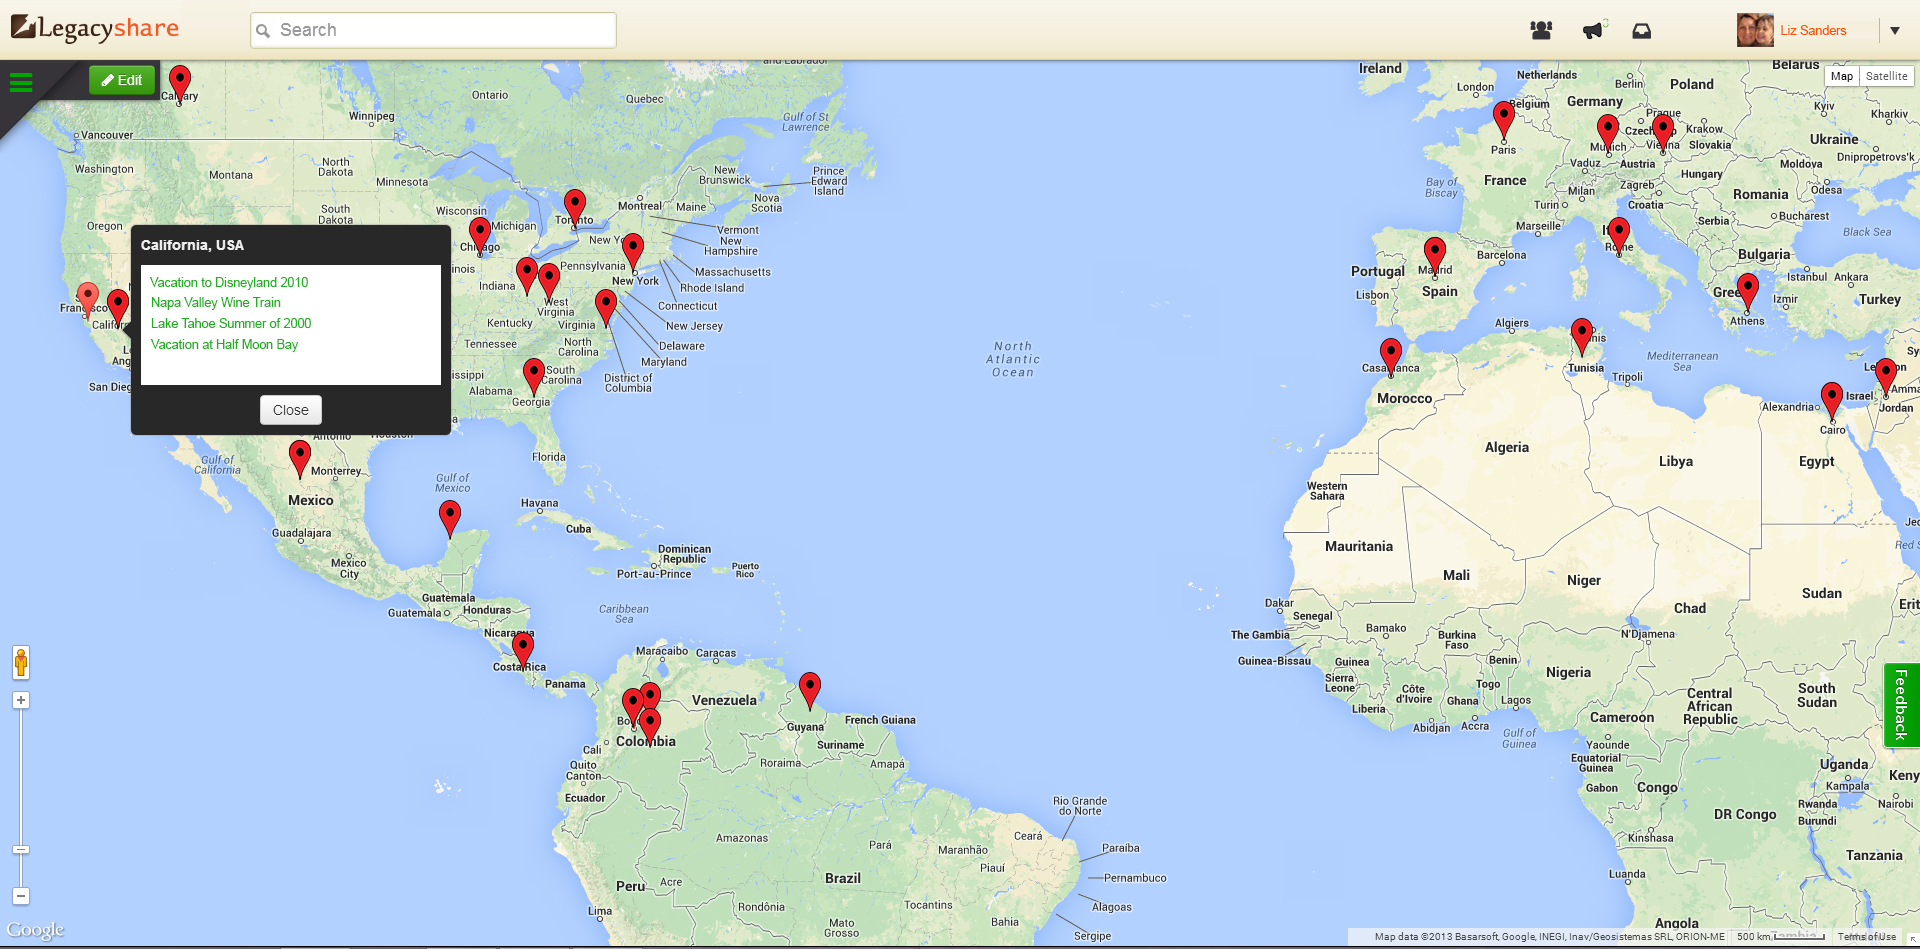Close the California, USA popup
The width and height of the screenshot is (1920, 949).
[x=291, y=410]
